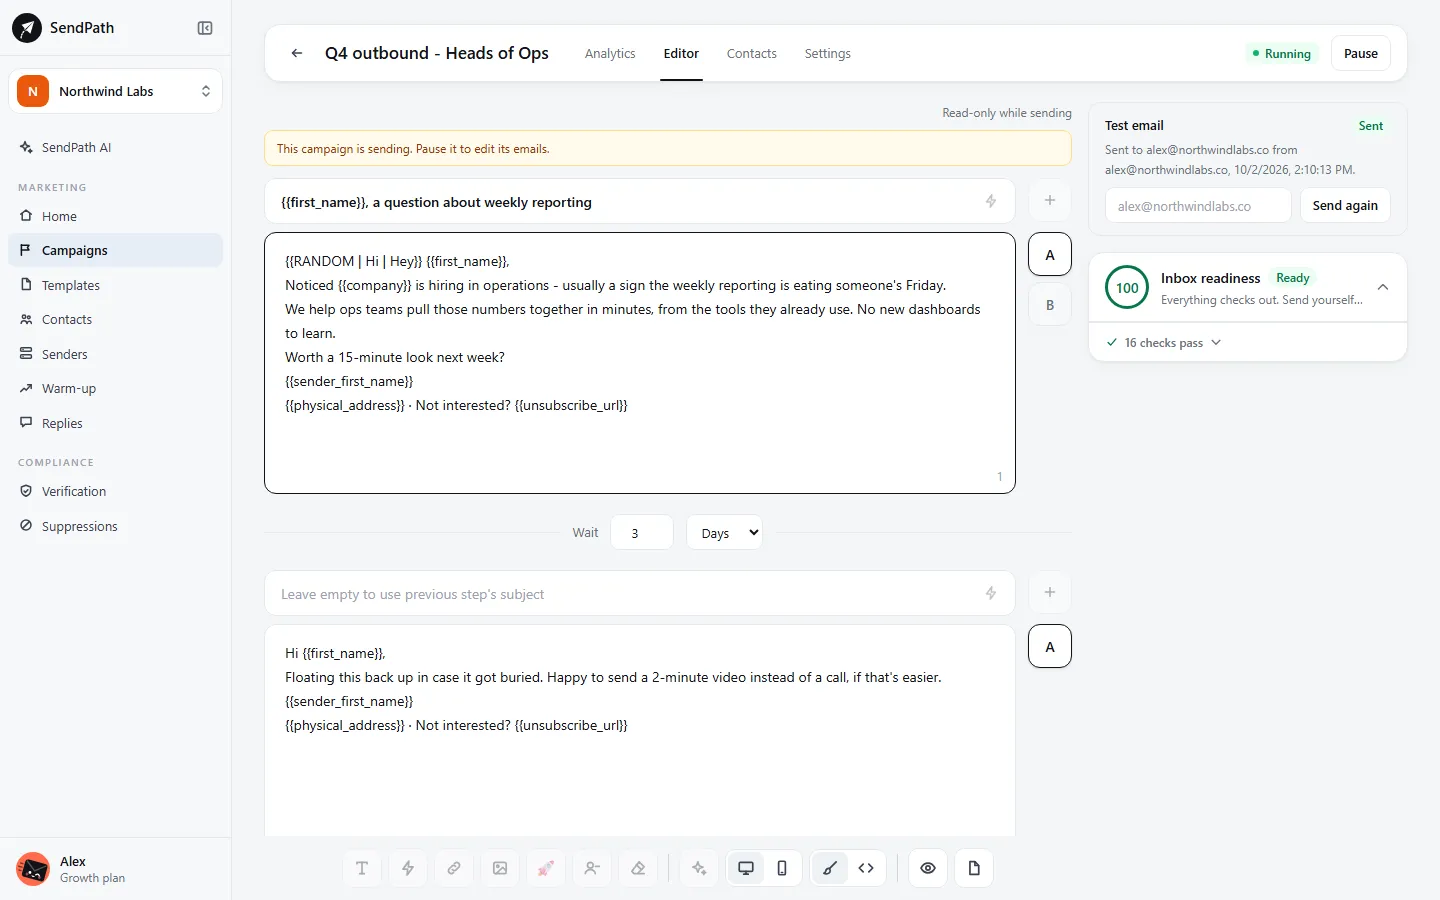
Task: Click the Inbox readiness score circle 100
Action: coord(1127,288)
